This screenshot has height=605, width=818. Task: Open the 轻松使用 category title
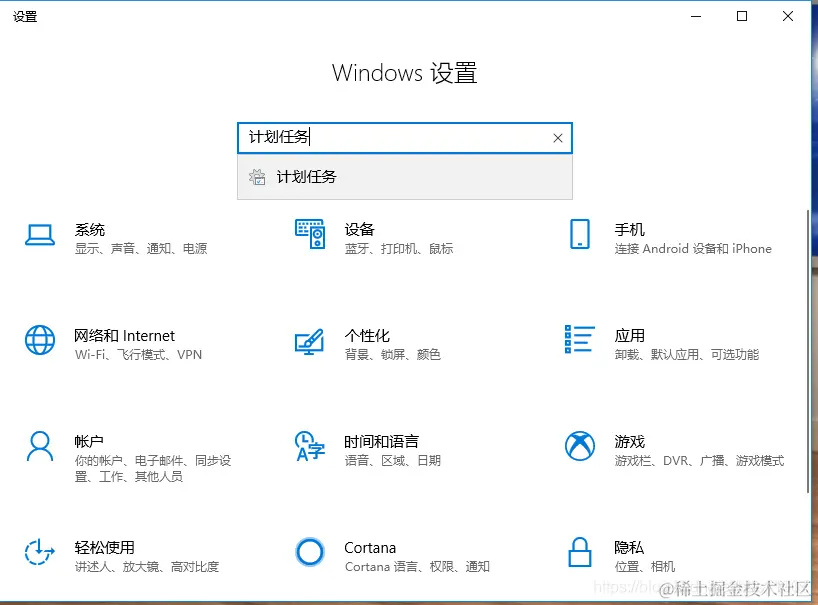104,548
